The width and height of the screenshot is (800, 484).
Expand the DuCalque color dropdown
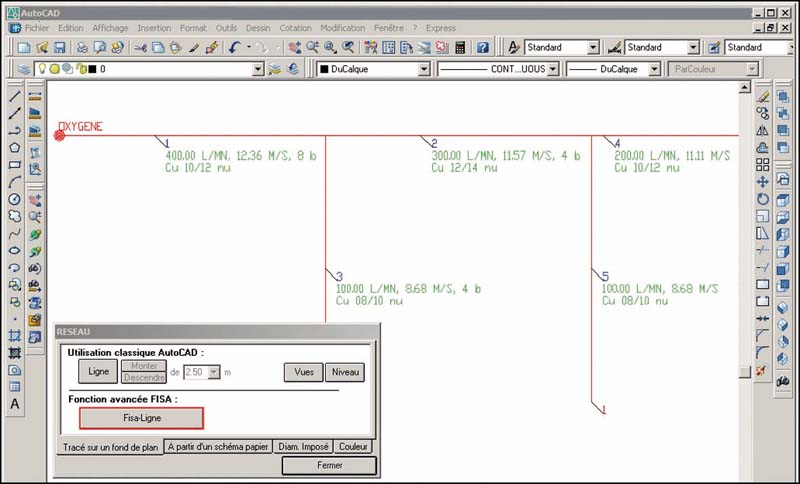point(424,70)
